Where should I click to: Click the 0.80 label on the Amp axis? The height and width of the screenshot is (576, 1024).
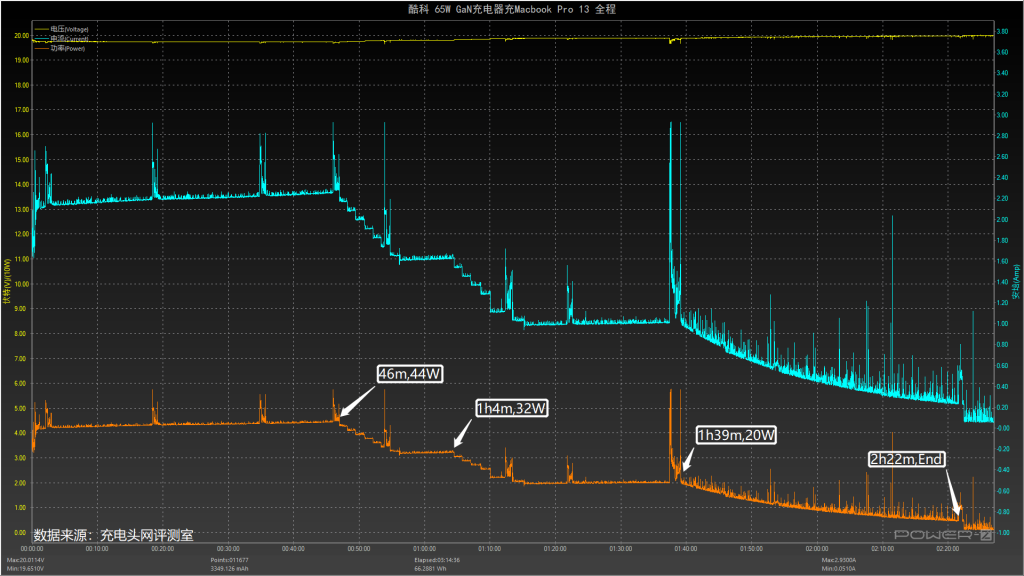[1002, 345]
